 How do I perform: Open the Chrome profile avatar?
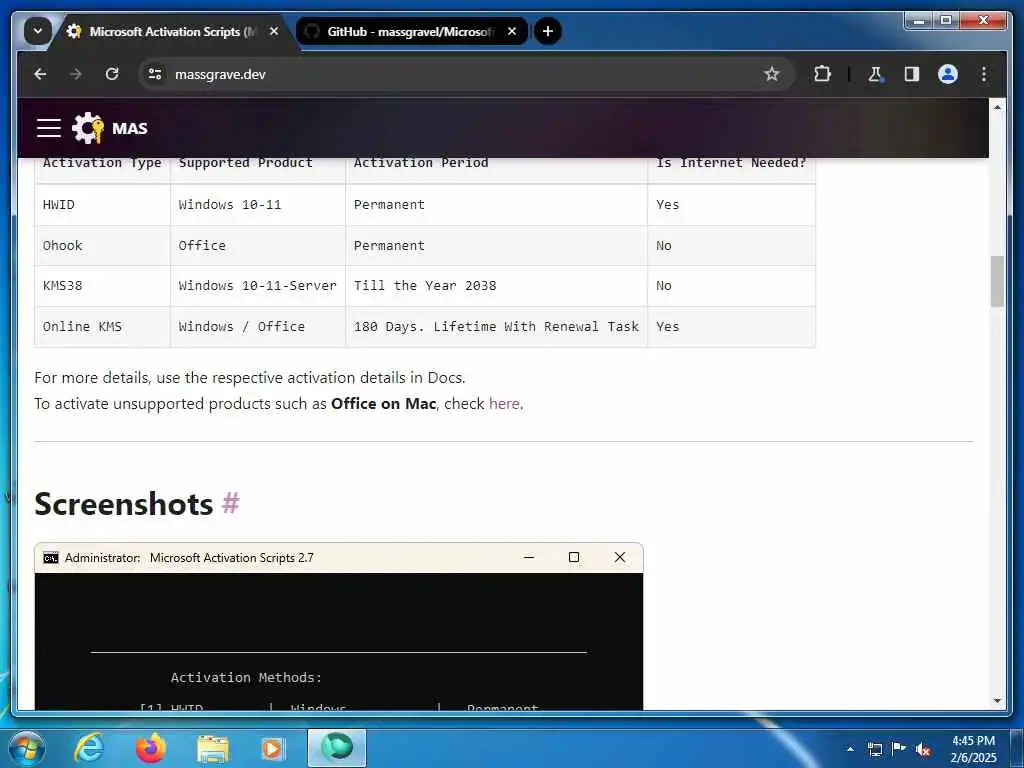(948, 74)
